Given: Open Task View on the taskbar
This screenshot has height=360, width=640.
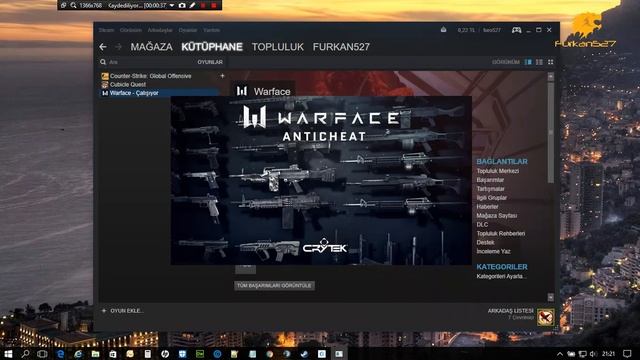Looking at the screenshot, I should [x=42, y=353].
